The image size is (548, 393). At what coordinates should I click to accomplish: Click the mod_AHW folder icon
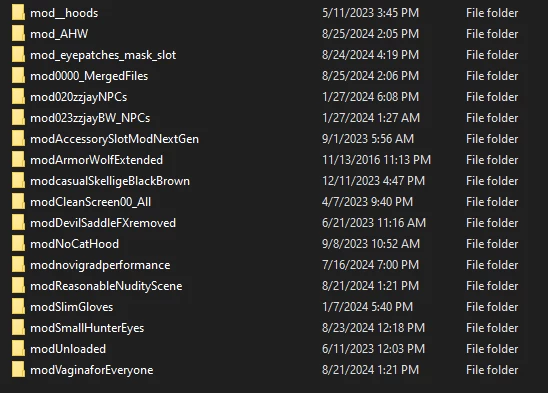pyautogui.click(x=18, y=34)
